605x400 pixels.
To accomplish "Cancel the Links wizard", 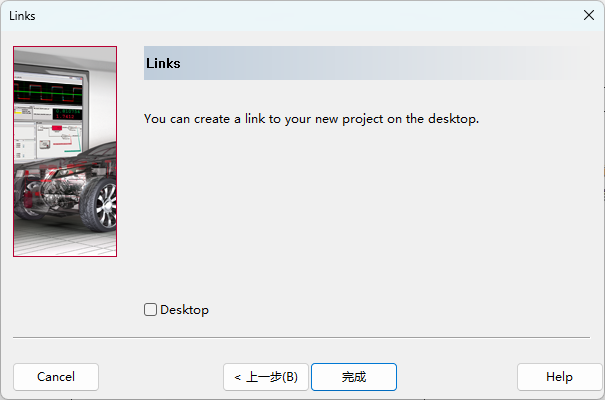I will click(x=56, y=377).
